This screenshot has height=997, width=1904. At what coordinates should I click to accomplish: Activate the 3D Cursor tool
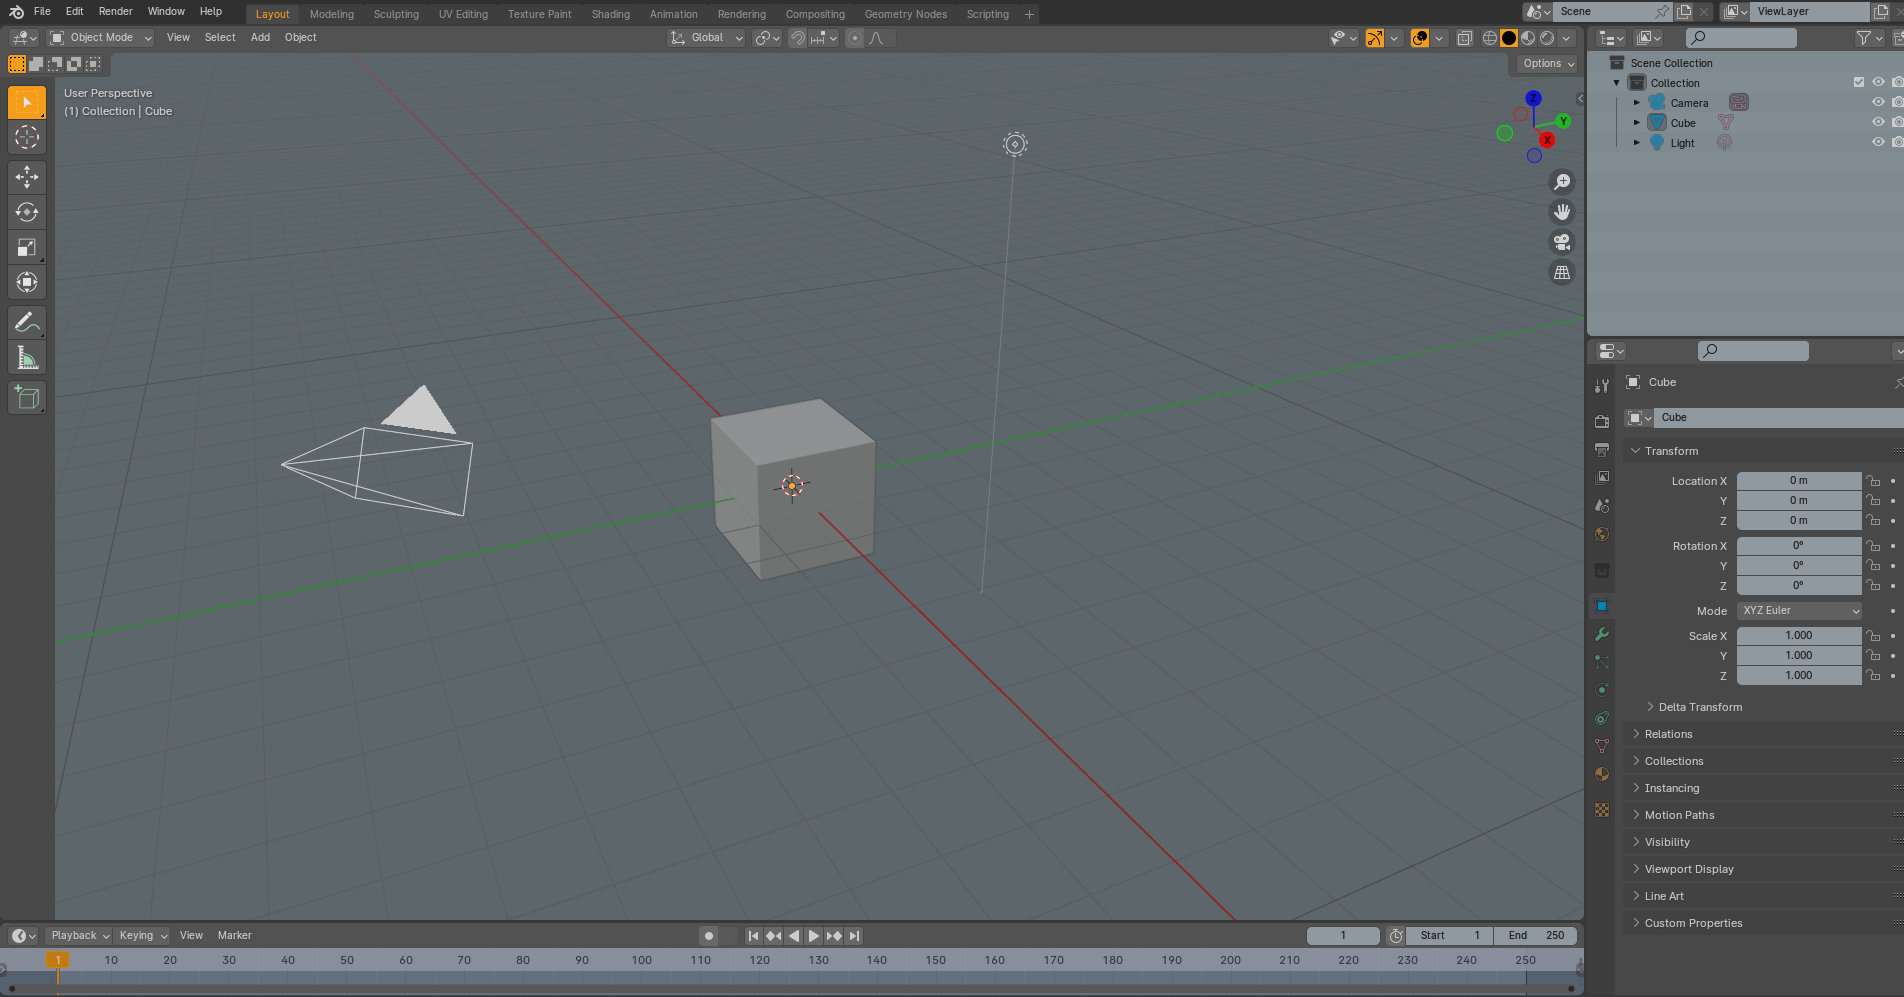tap(27, 137)
